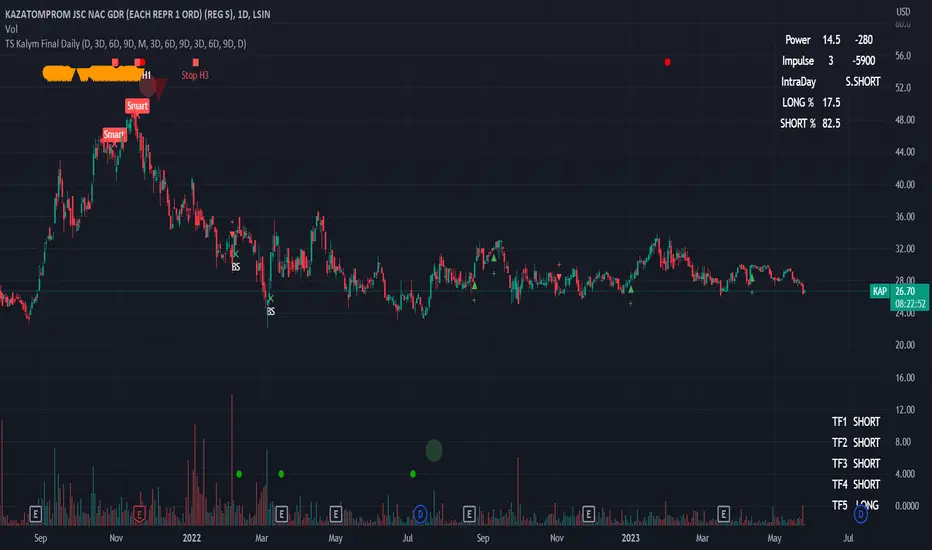Click the first Sep time axis label

[40, 538]
